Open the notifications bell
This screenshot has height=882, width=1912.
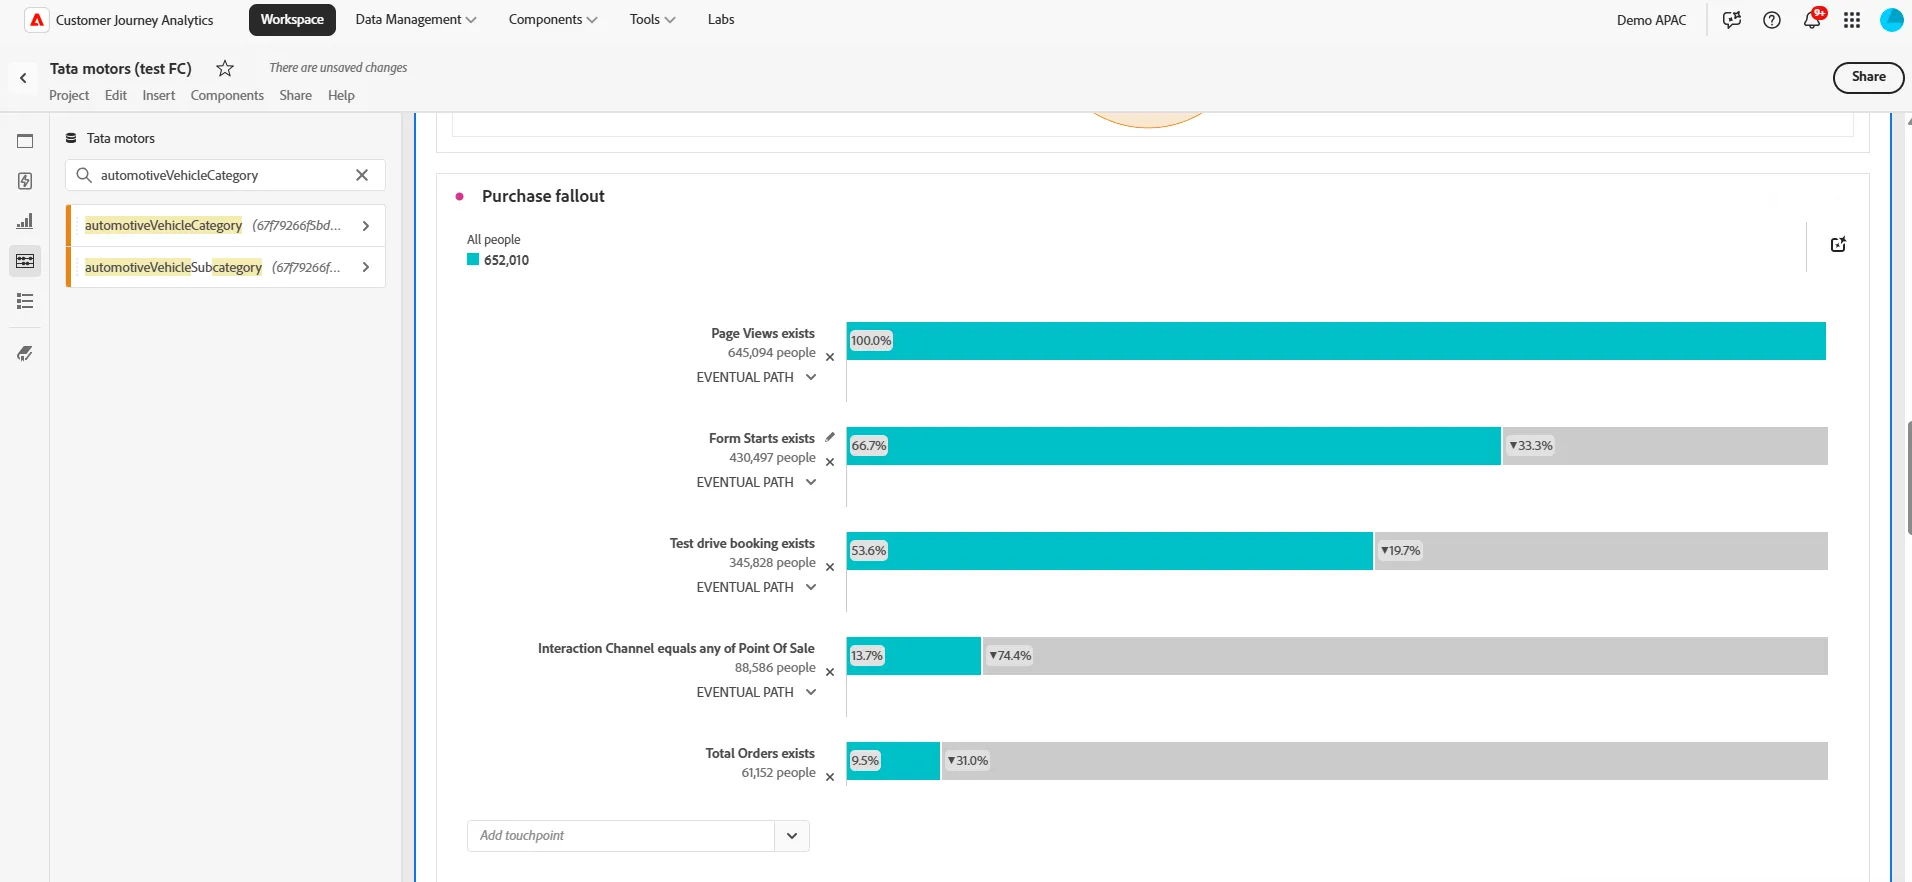tap(1812, 20)
